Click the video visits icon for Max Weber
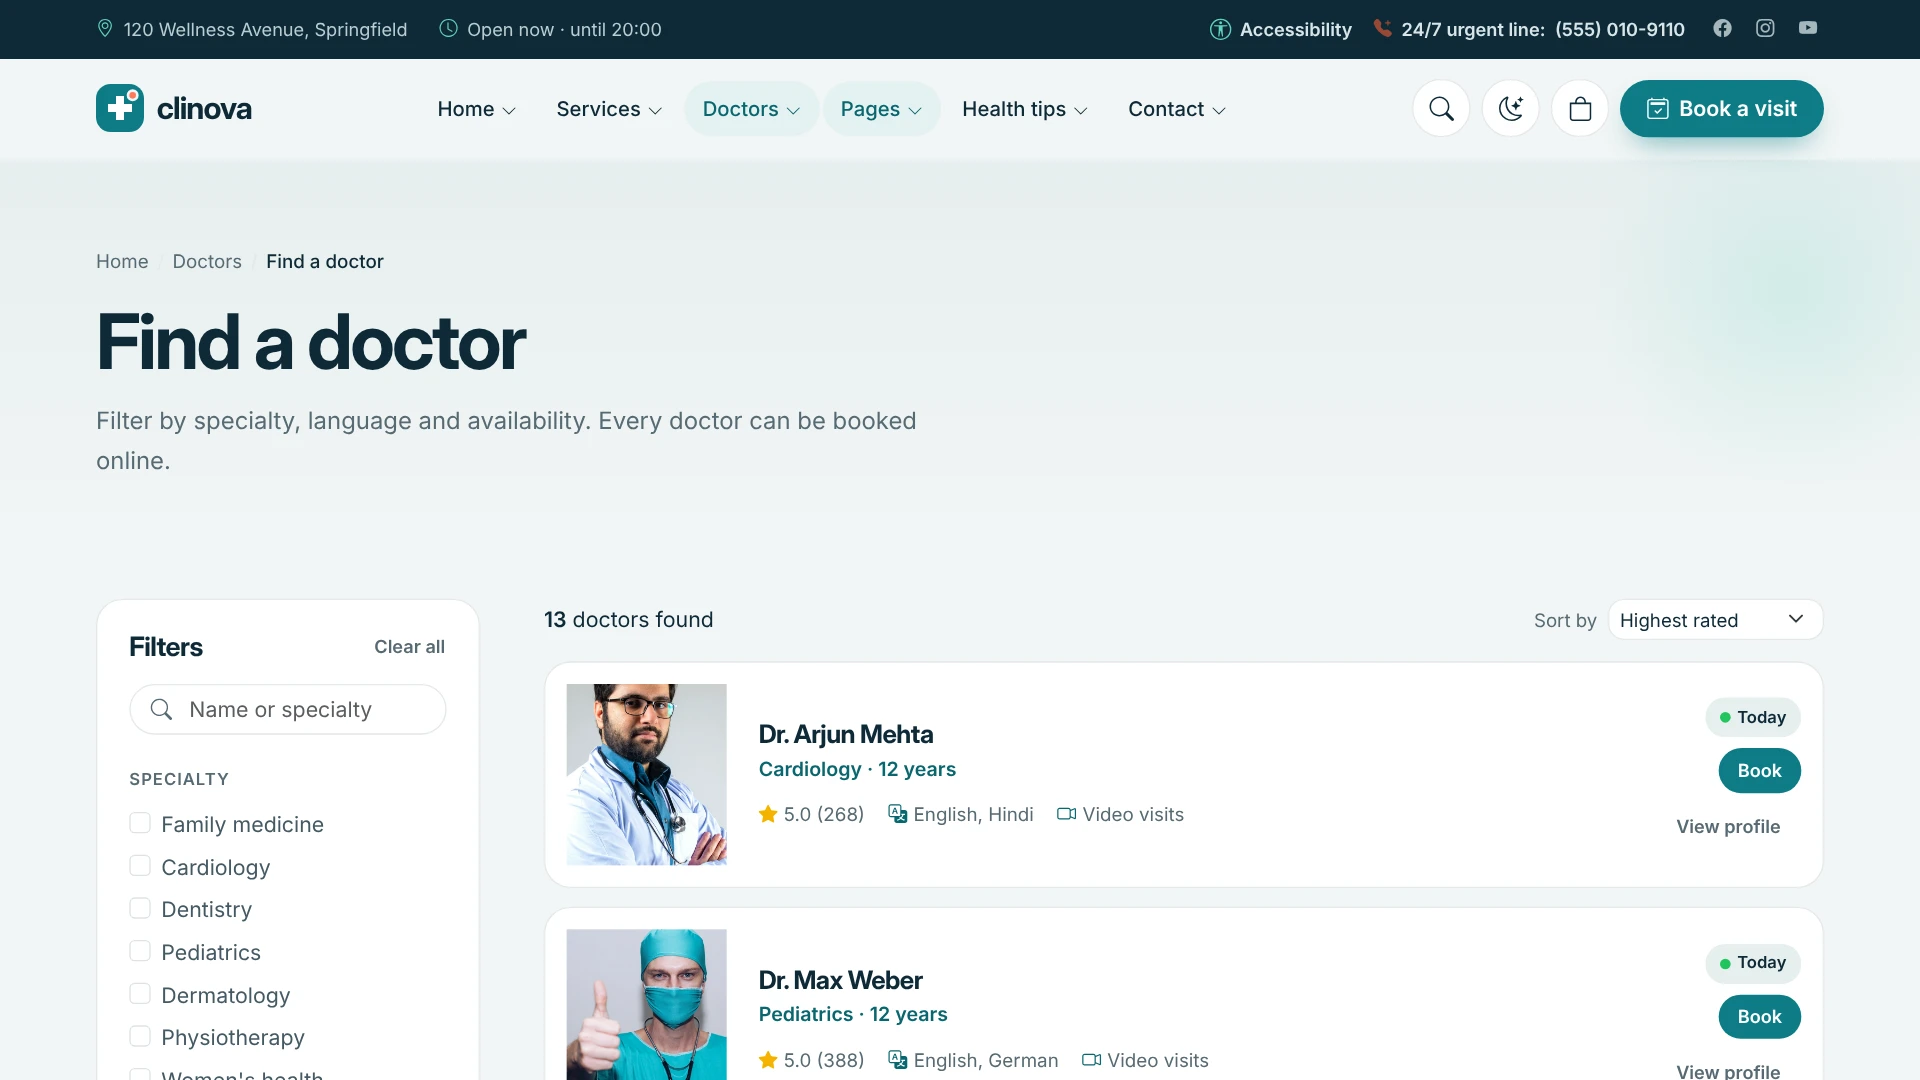Screen dimensions: 1920x1080 point(1092,1060)
